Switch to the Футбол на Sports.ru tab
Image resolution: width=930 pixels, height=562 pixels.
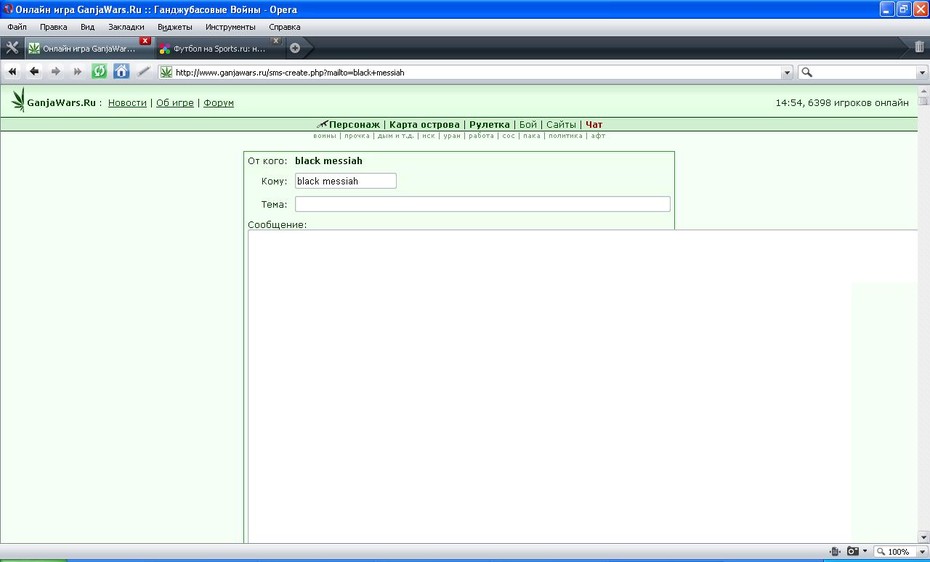[219, 49]
